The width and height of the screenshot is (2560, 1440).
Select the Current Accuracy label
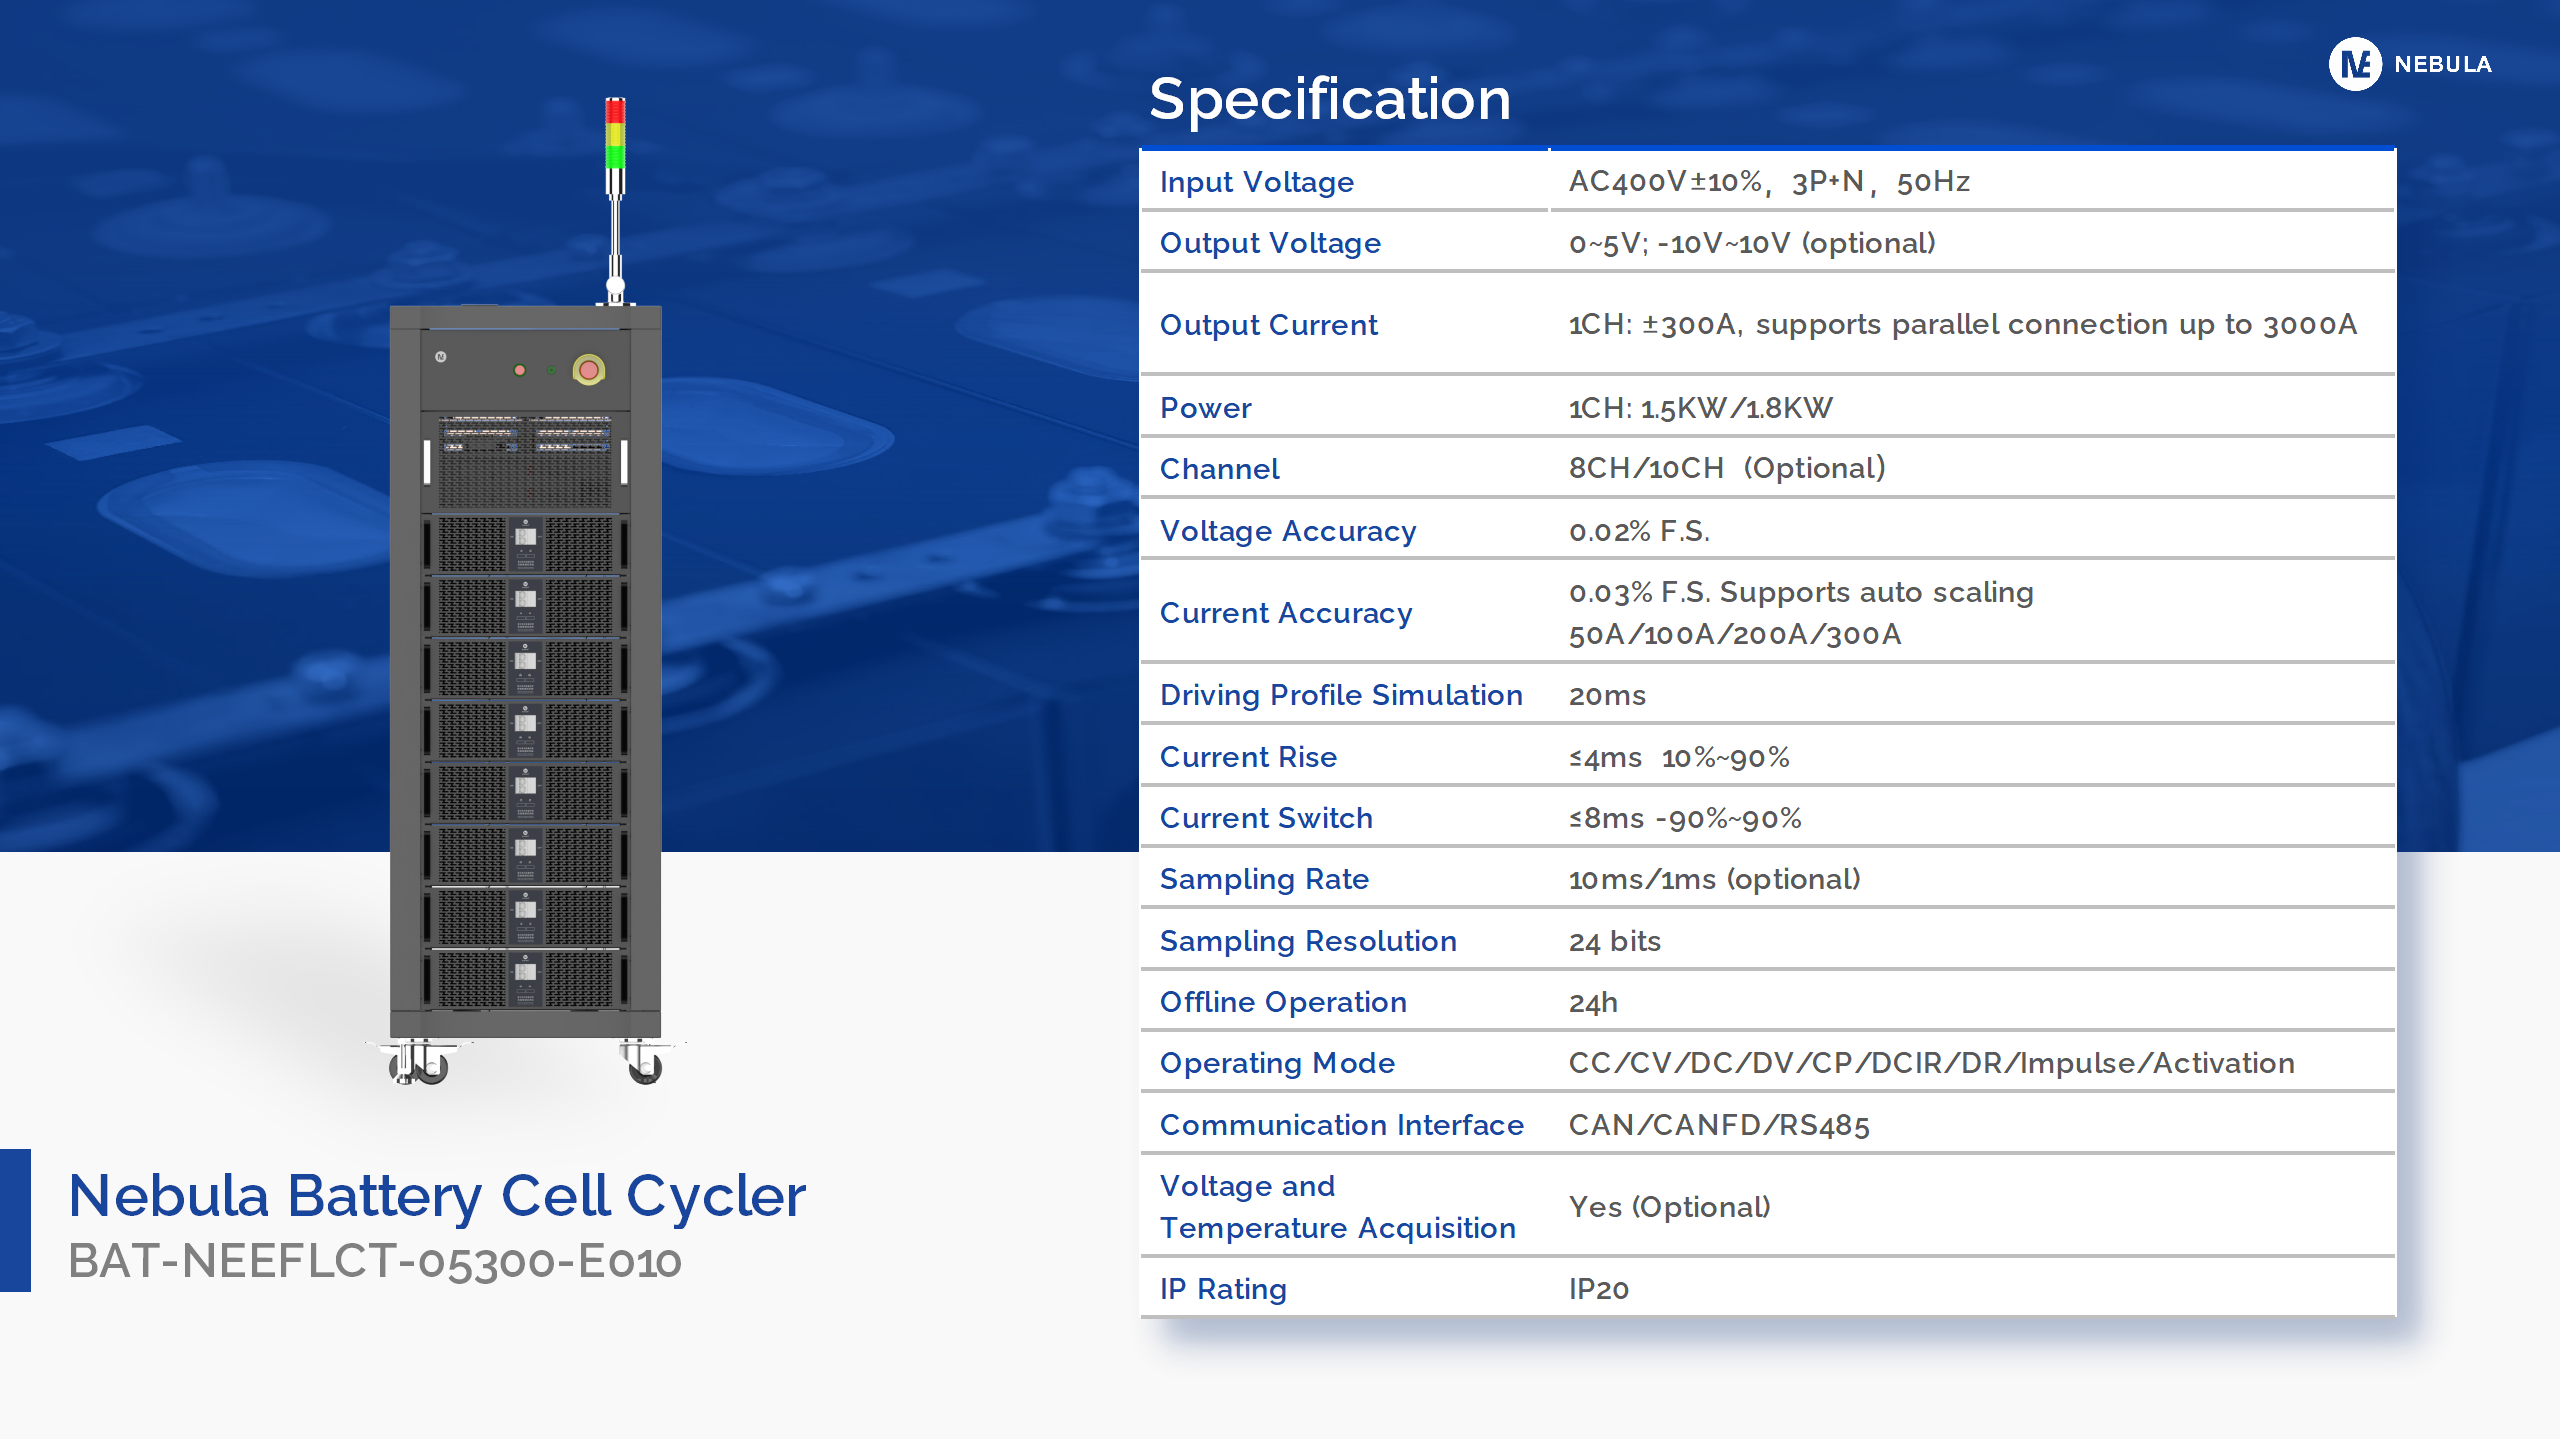[1286, 613]
